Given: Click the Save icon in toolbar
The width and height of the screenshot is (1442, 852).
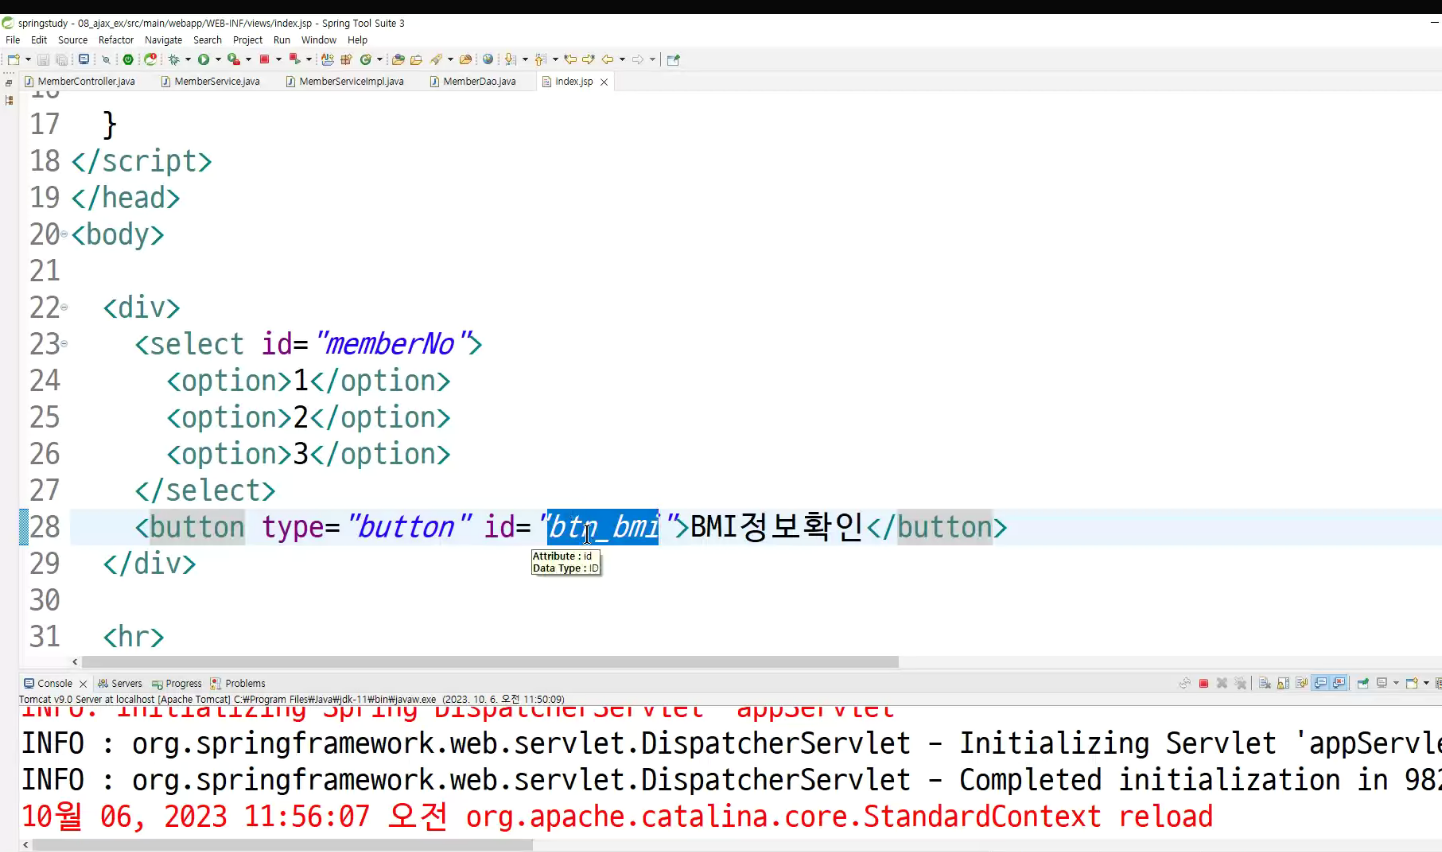Looking at the screenshot, I should point(44,60).
